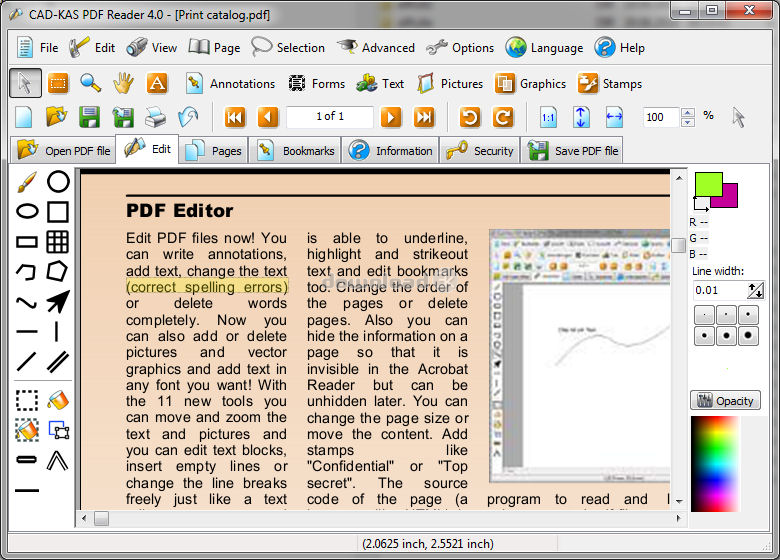780x560 pixels.
Task: Open the Graphics toolbar menu
Action: 530,84
